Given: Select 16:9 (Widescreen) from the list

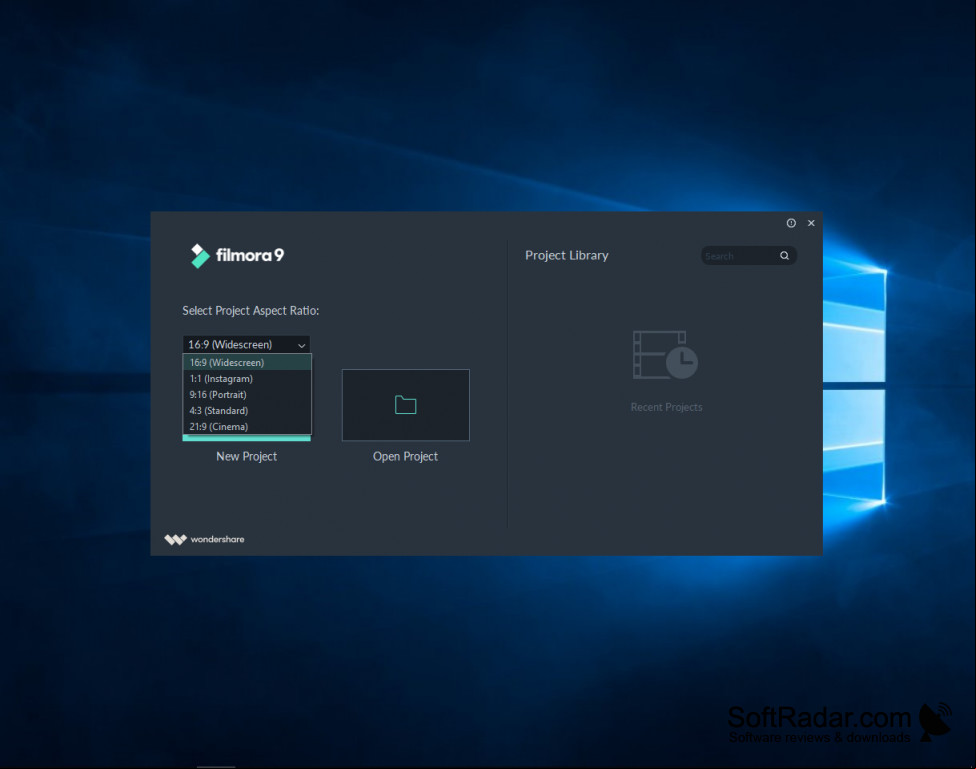Looking at the screenshot, I should 247,362.
